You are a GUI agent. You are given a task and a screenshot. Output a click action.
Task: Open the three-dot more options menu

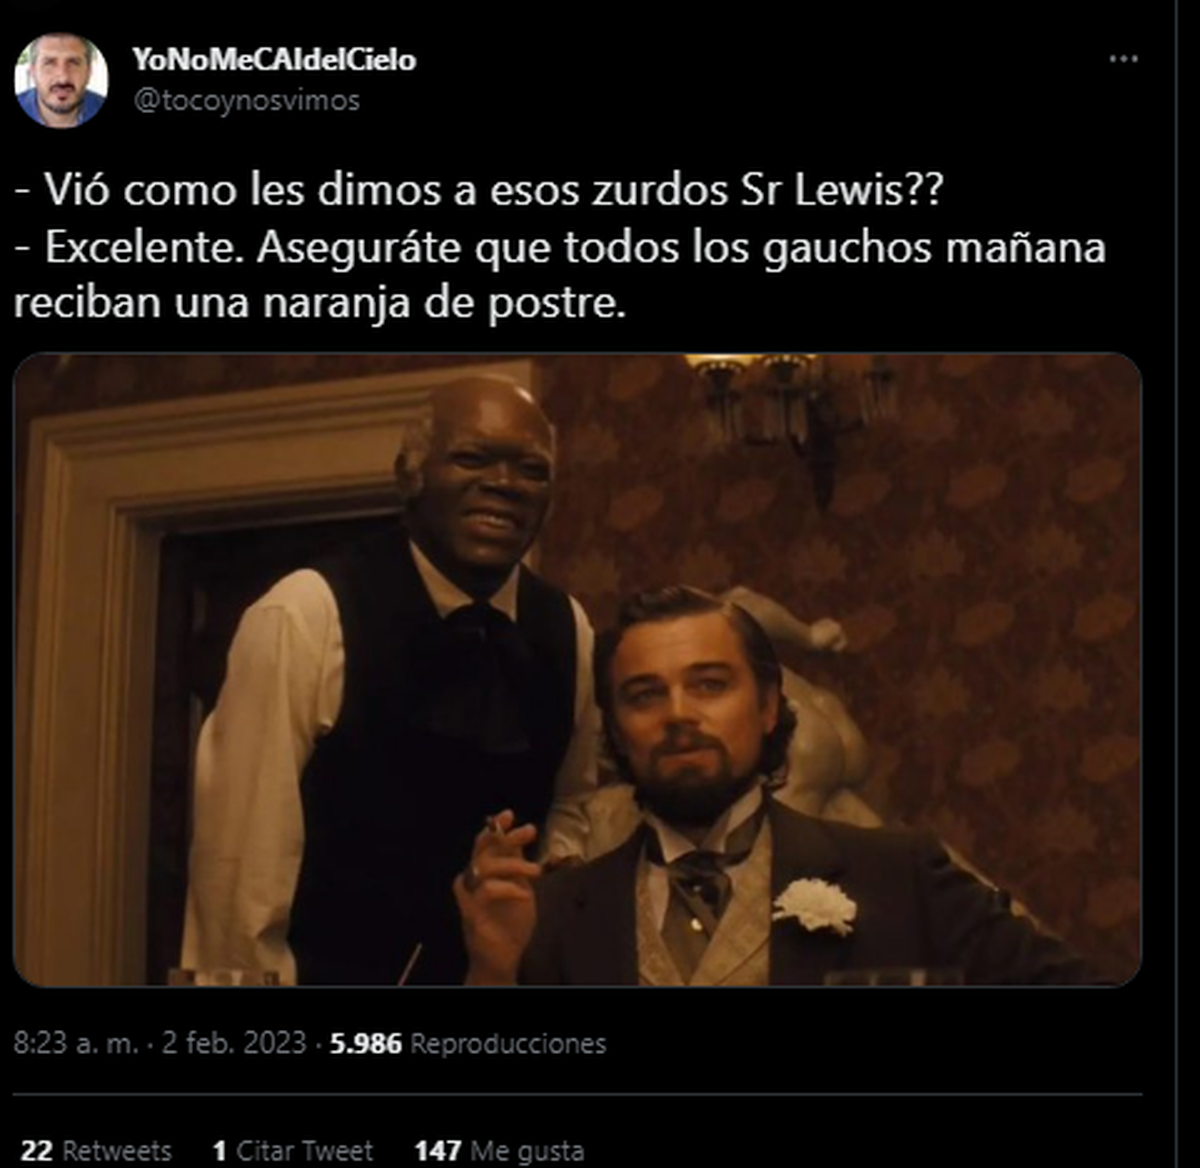click(x=1123, y=59)
